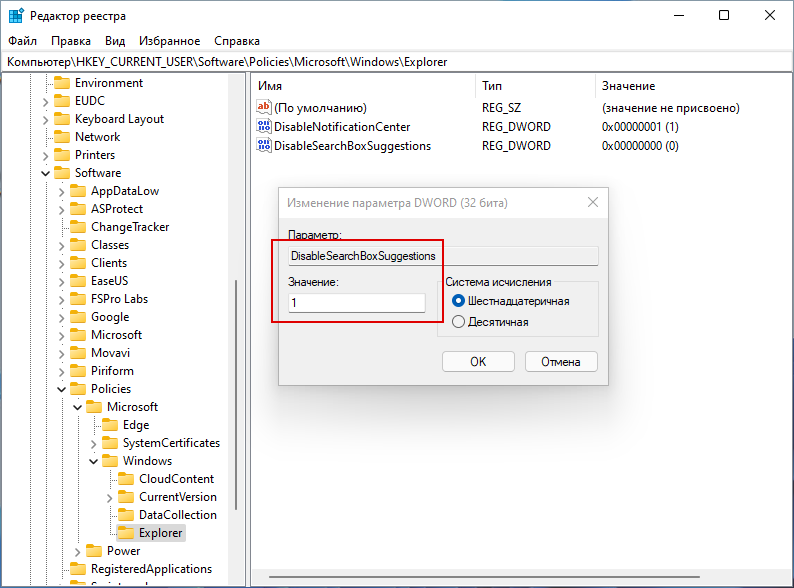Image resolution: width=794 pixels, height=588 pixels.
Task: Click the (значение не присвоено) cell
Action: click(670, 108)
